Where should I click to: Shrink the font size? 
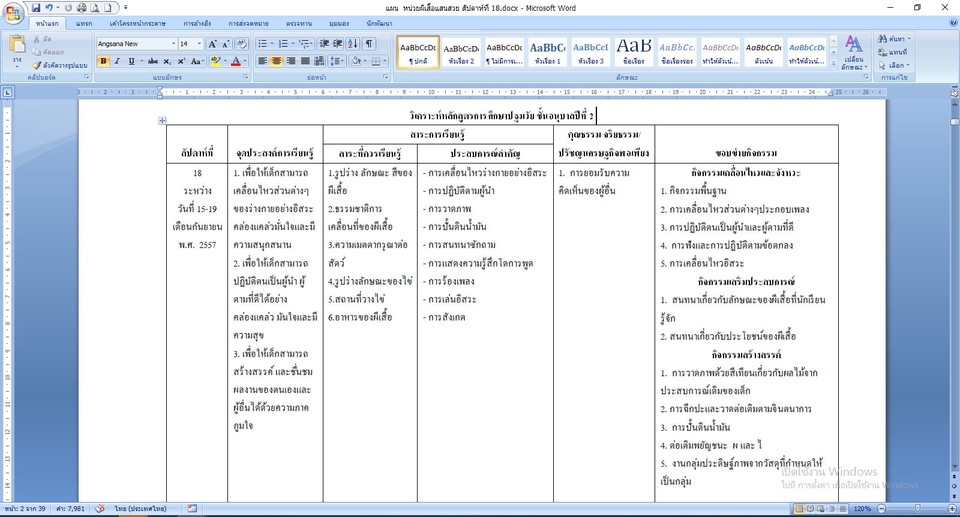(225, 43)
